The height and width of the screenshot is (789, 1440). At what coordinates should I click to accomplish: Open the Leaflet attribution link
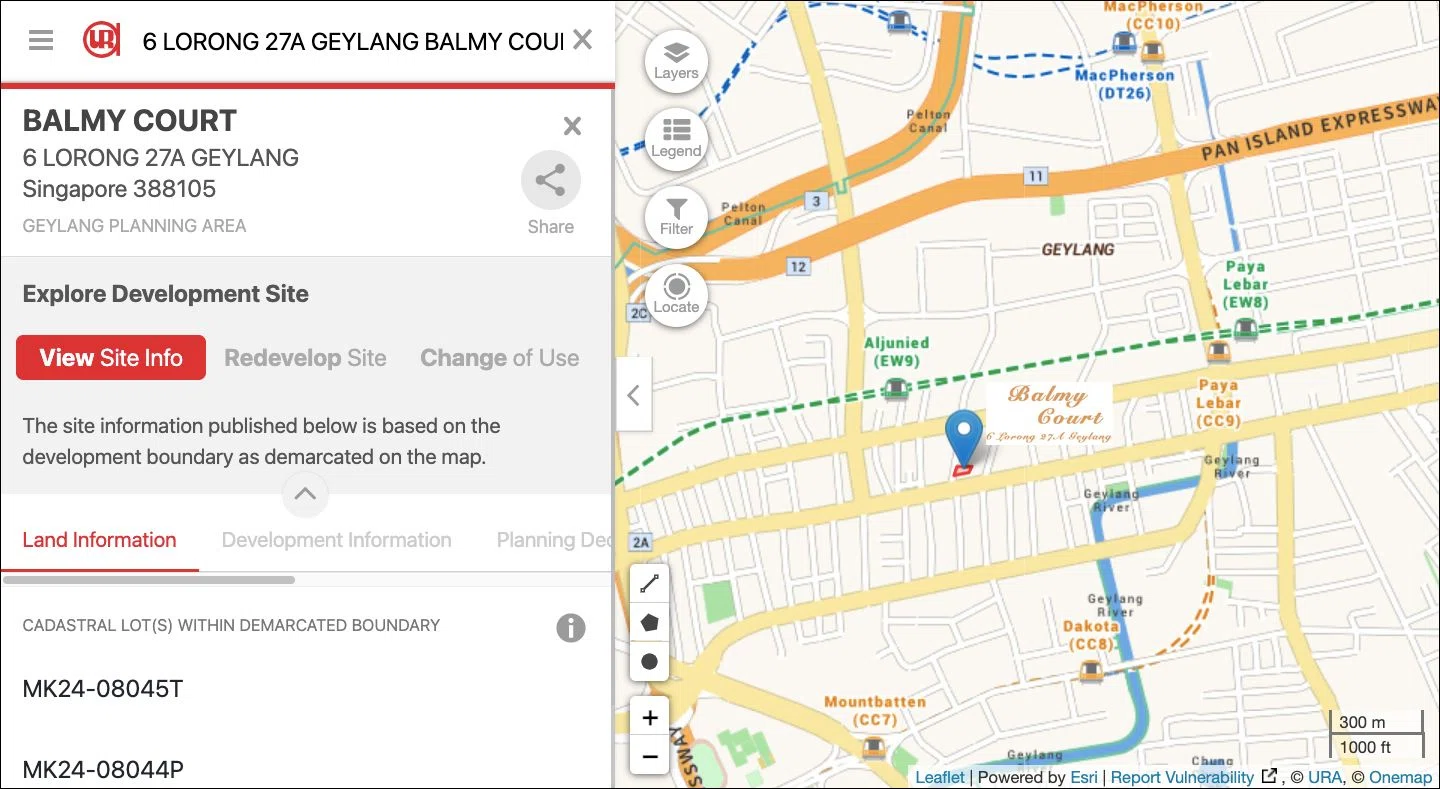[x=940, y=777]
